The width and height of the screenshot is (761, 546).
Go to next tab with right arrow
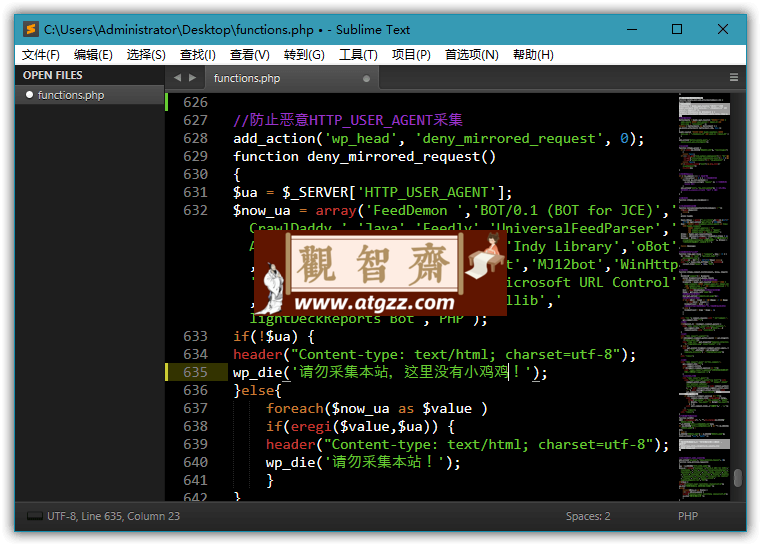click(x=193, y=78)
